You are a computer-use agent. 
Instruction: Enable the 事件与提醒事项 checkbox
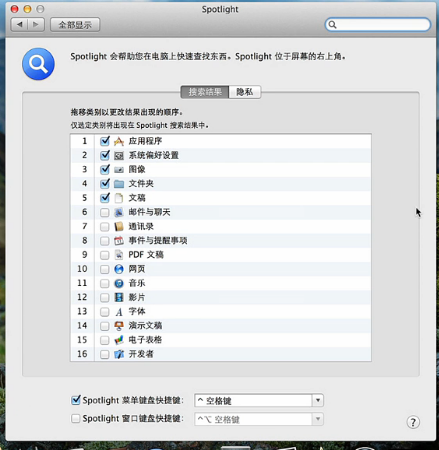click(105, 241)
